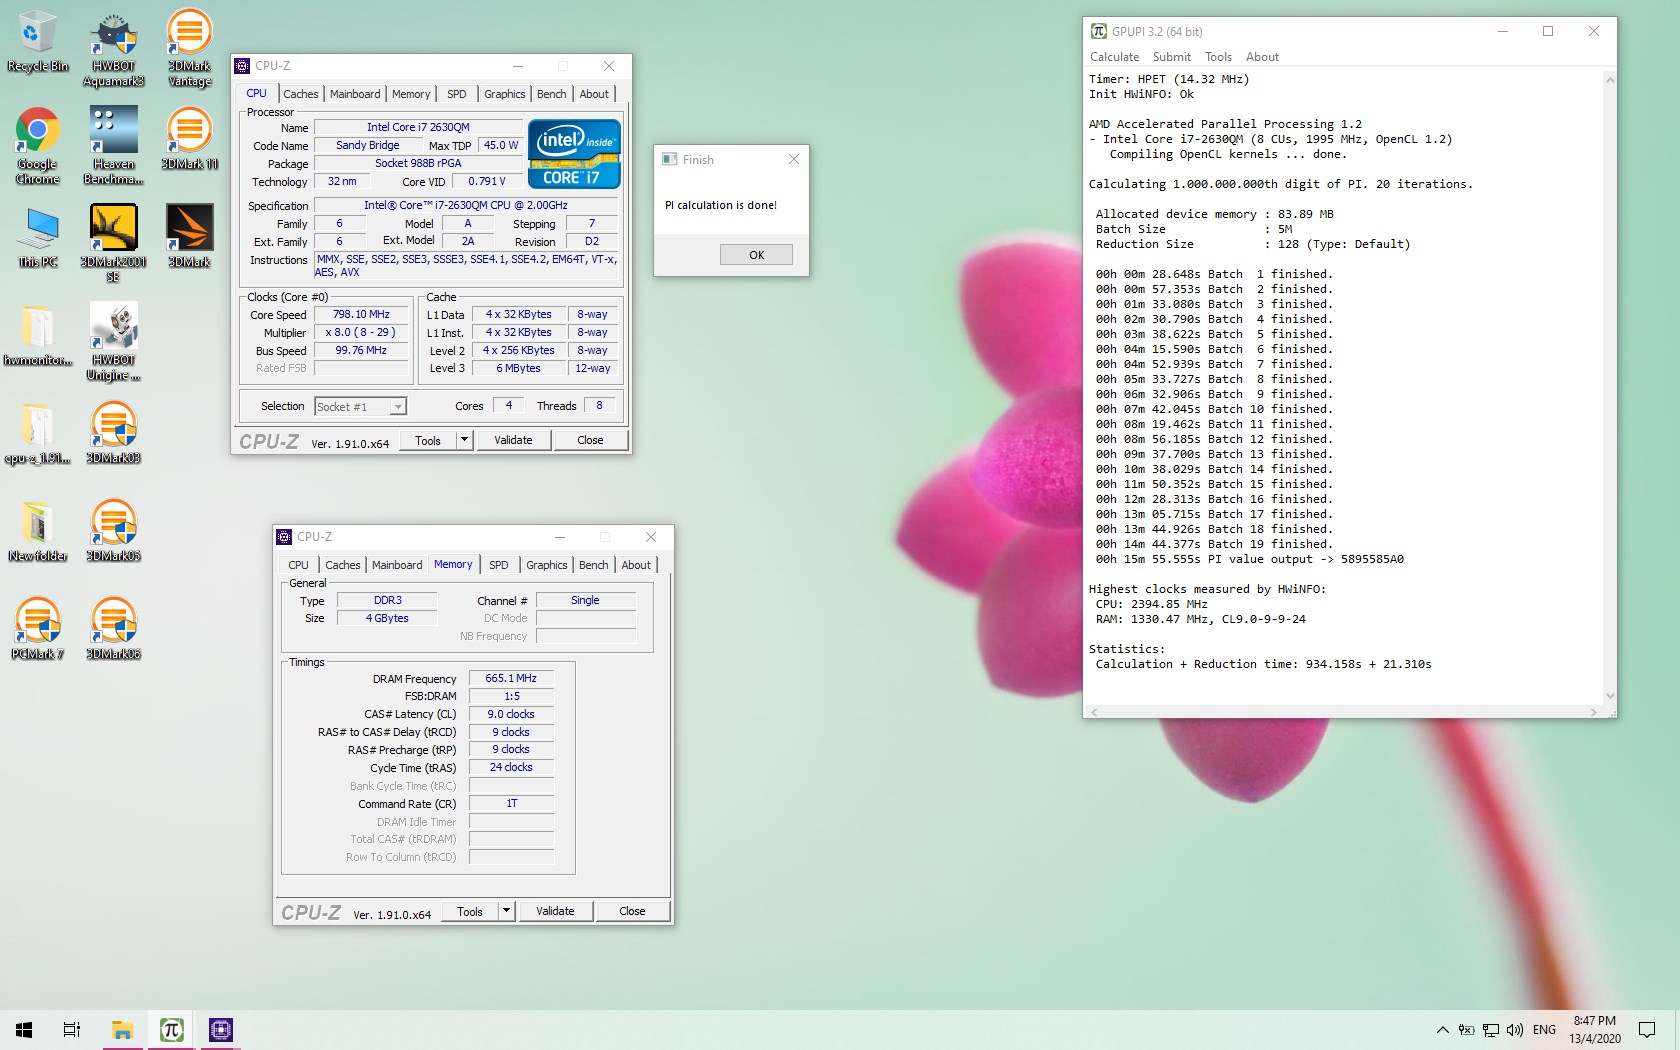Click Close button in lower CPU-Z window
This screenshot has width=1680, height=1050.
pos(632,911)
